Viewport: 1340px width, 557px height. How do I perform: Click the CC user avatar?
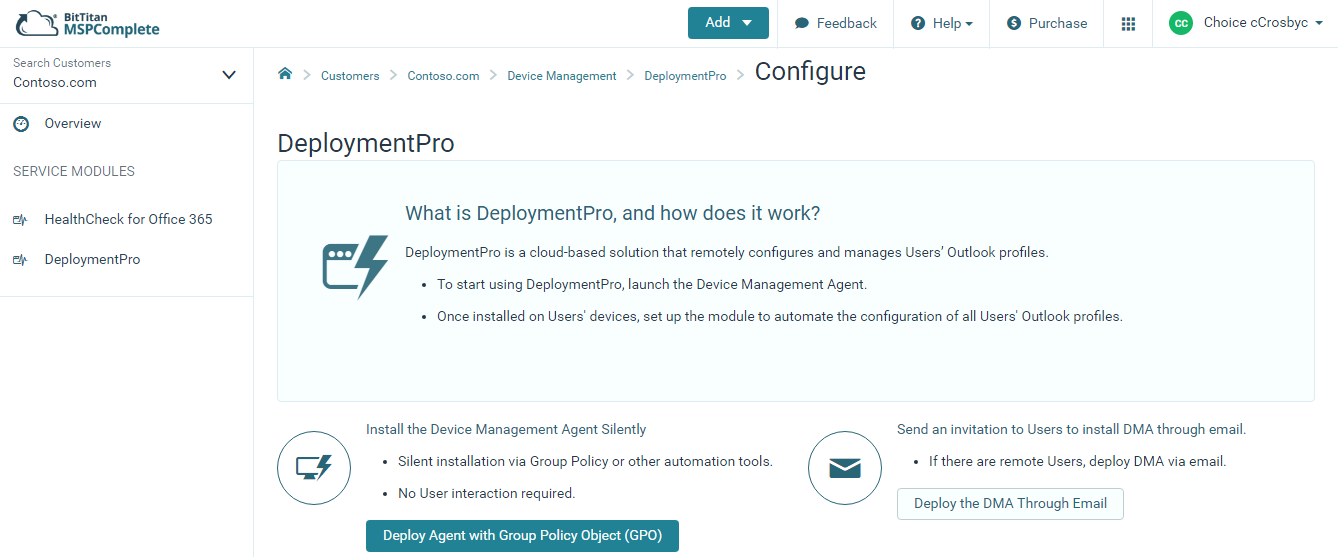pos(1181,23)
